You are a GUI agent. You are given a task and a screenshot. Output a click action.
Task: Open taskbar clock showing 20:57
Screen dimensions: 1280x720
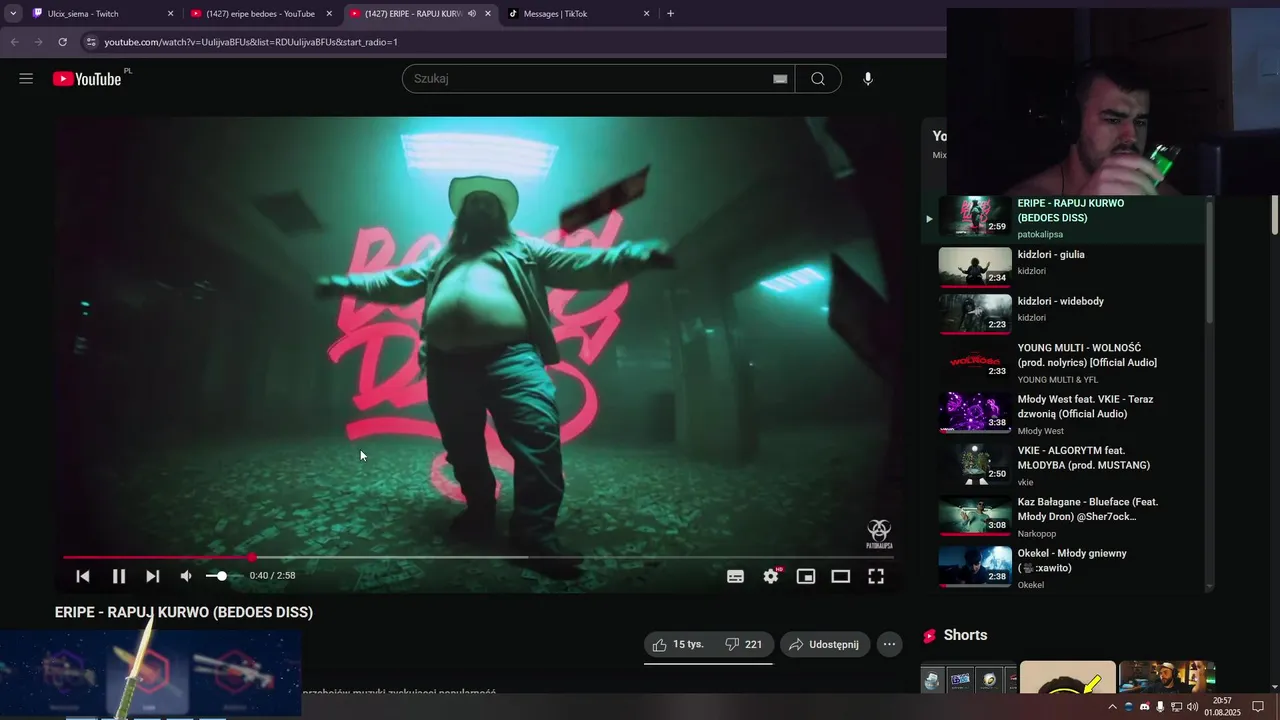coord(1222,706)
